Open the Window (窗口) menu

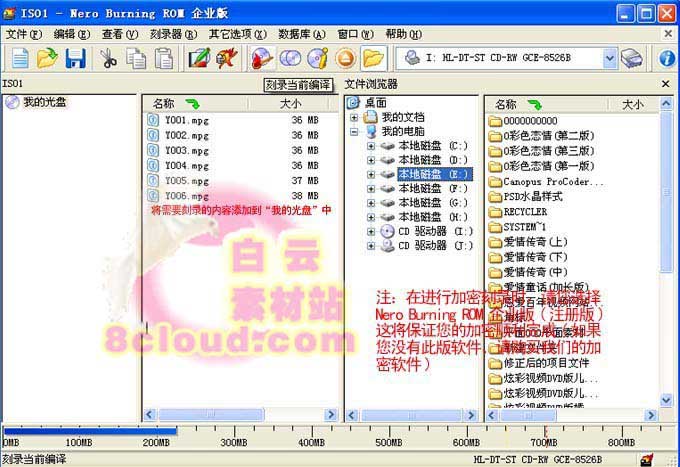click(x=355, y=34)
